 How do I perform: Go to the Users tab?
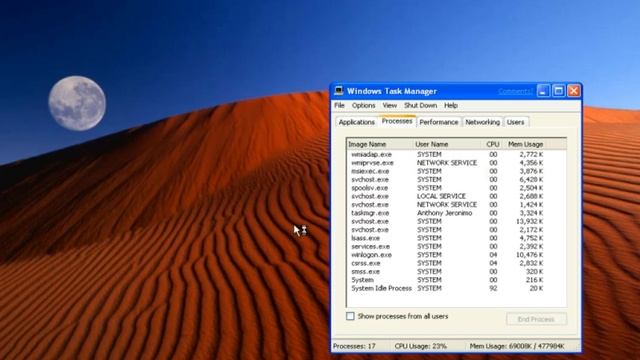516,122
